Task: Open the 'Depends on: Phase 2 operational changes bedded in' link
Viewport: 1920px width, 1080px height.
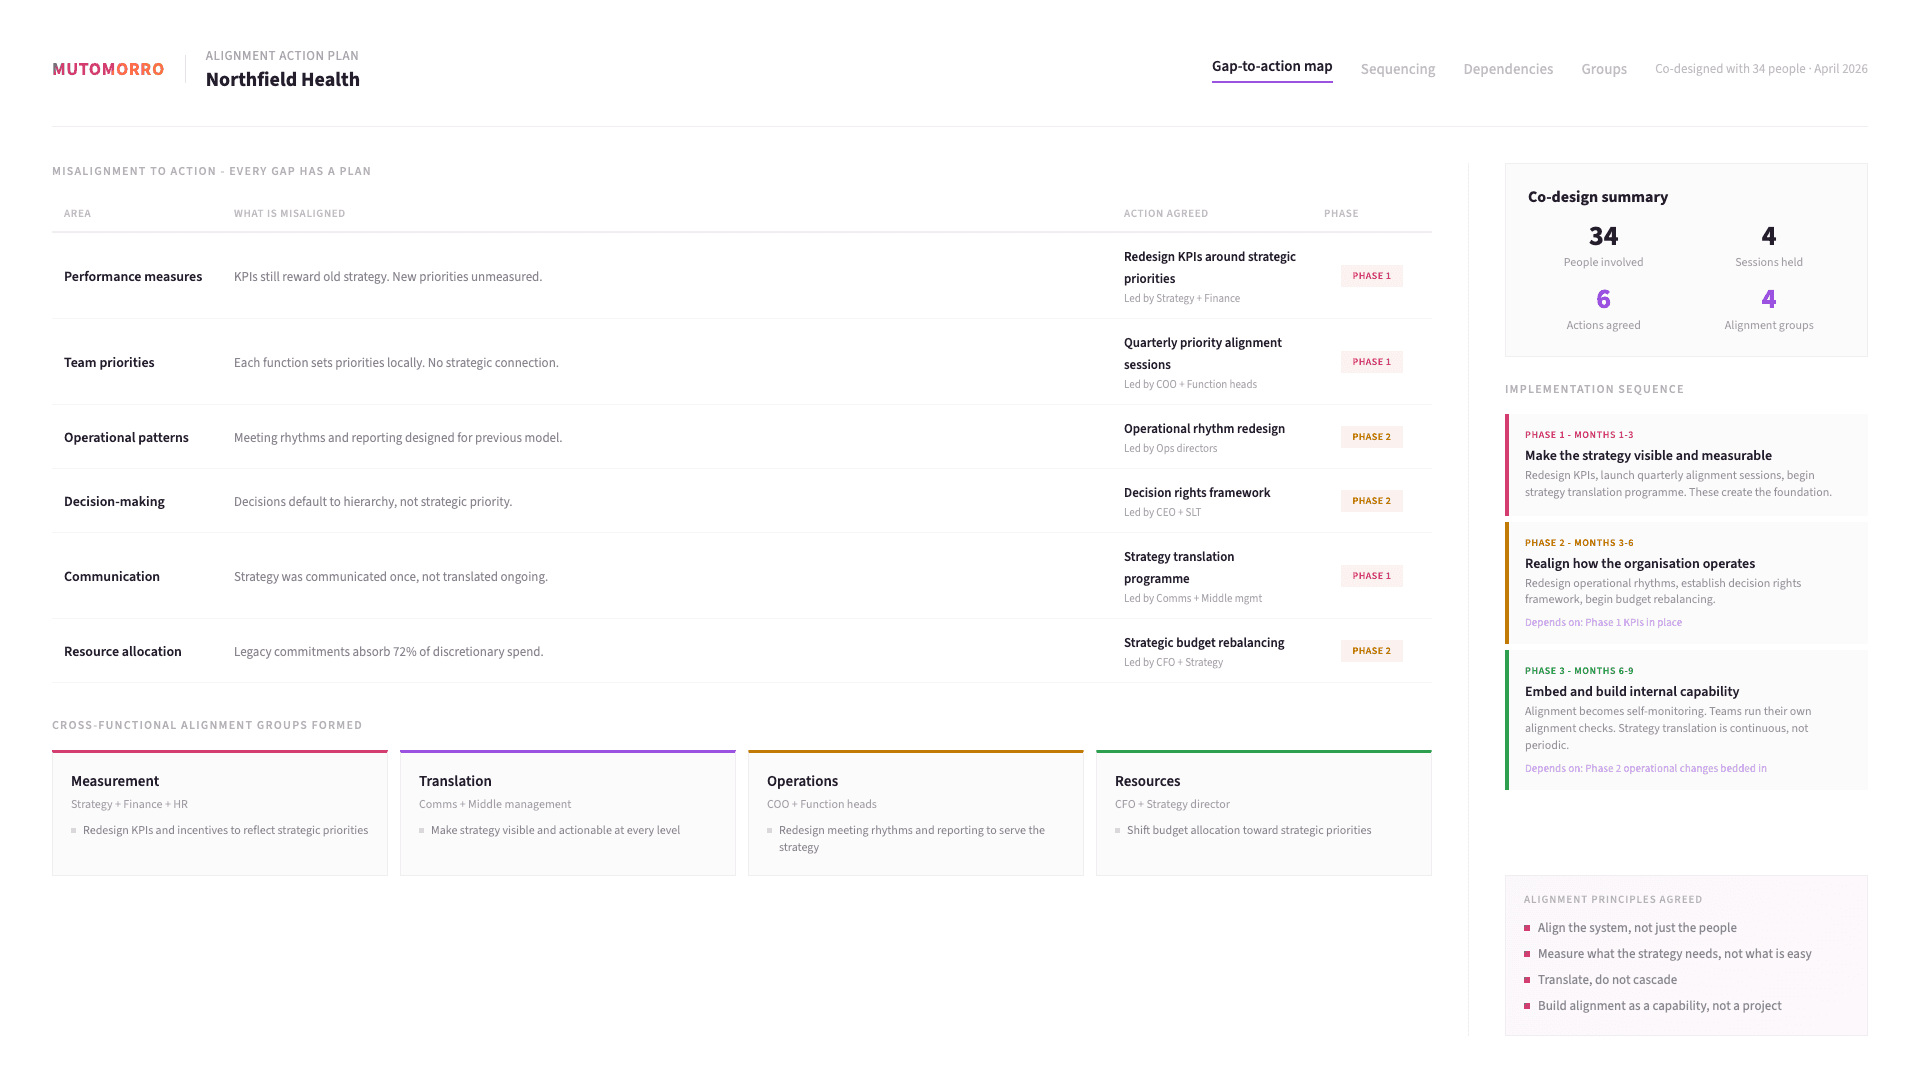Action: tap(1645, 768)
